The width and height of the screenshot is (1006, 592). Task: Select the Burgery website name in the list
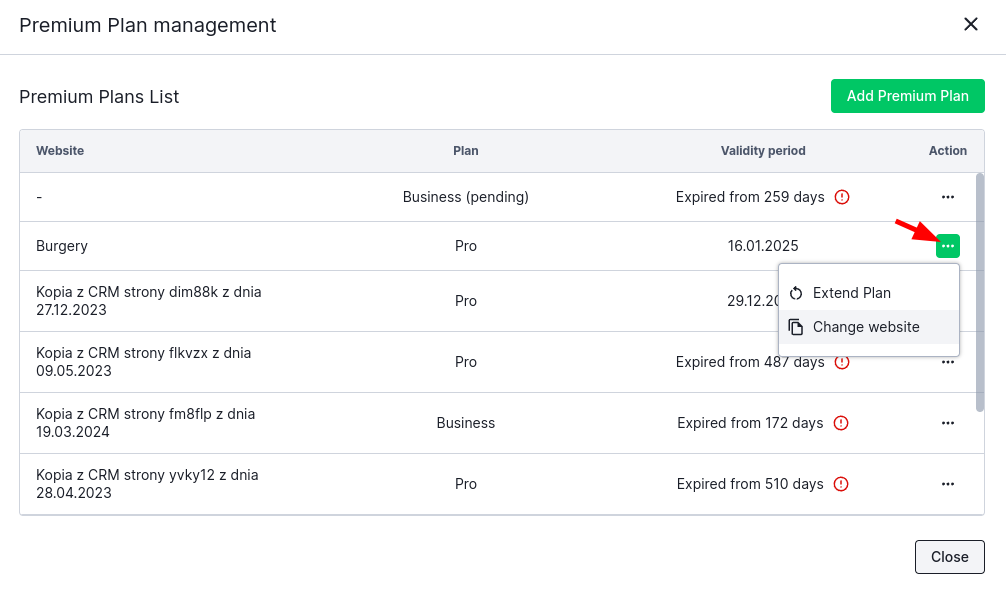[62, 246]
